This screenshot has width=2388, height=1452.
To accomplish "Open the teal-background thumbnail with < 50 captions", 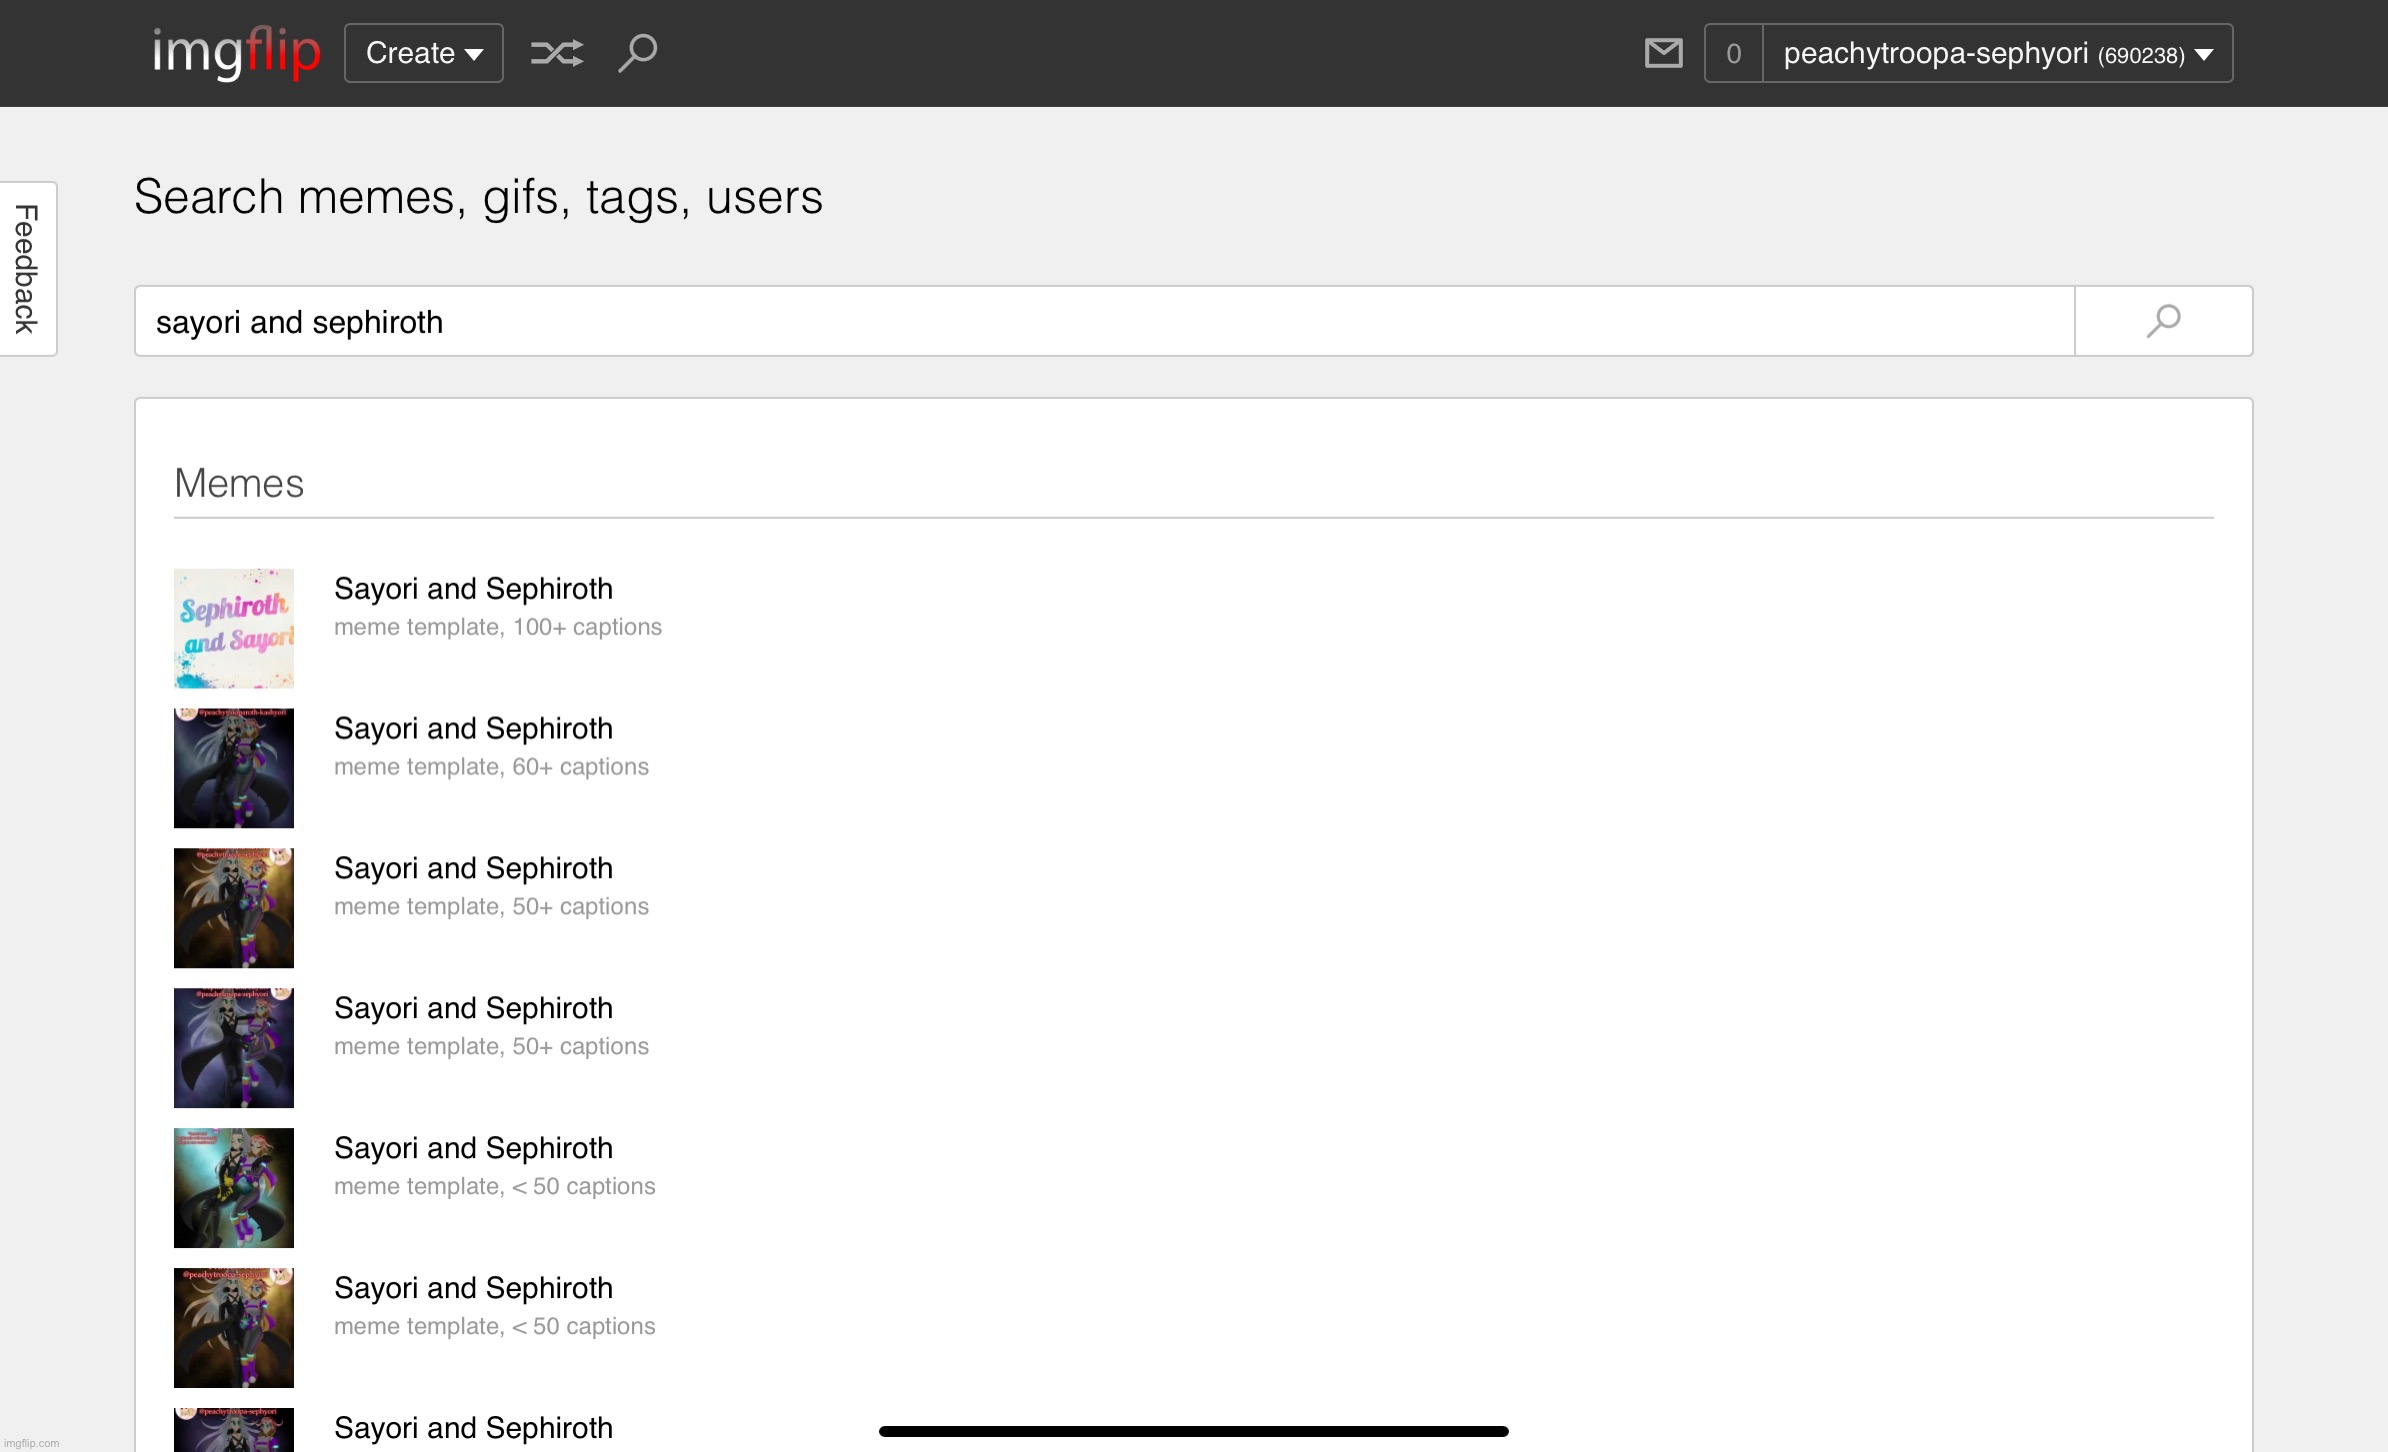I will (x=234, y=1188).
